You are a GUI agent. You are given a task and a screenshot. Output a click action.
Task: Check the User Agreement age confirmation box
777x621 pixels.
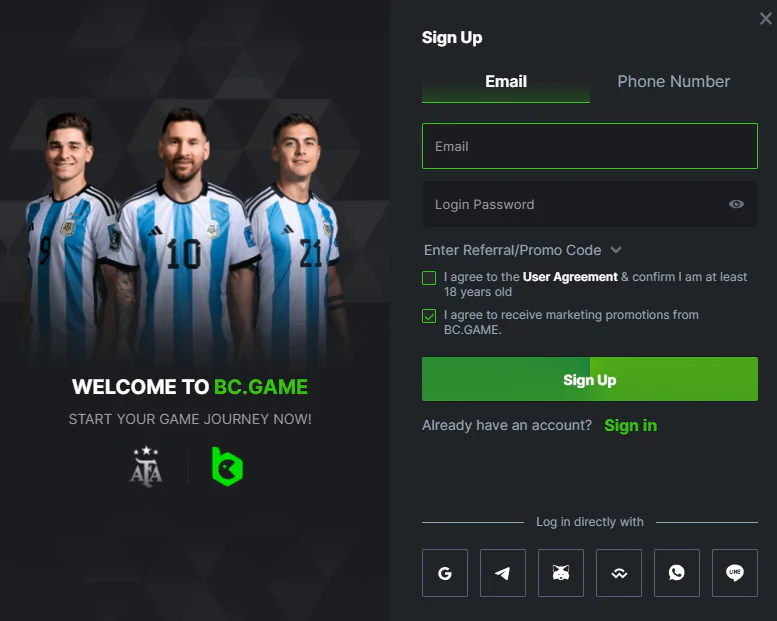(429, 278)
